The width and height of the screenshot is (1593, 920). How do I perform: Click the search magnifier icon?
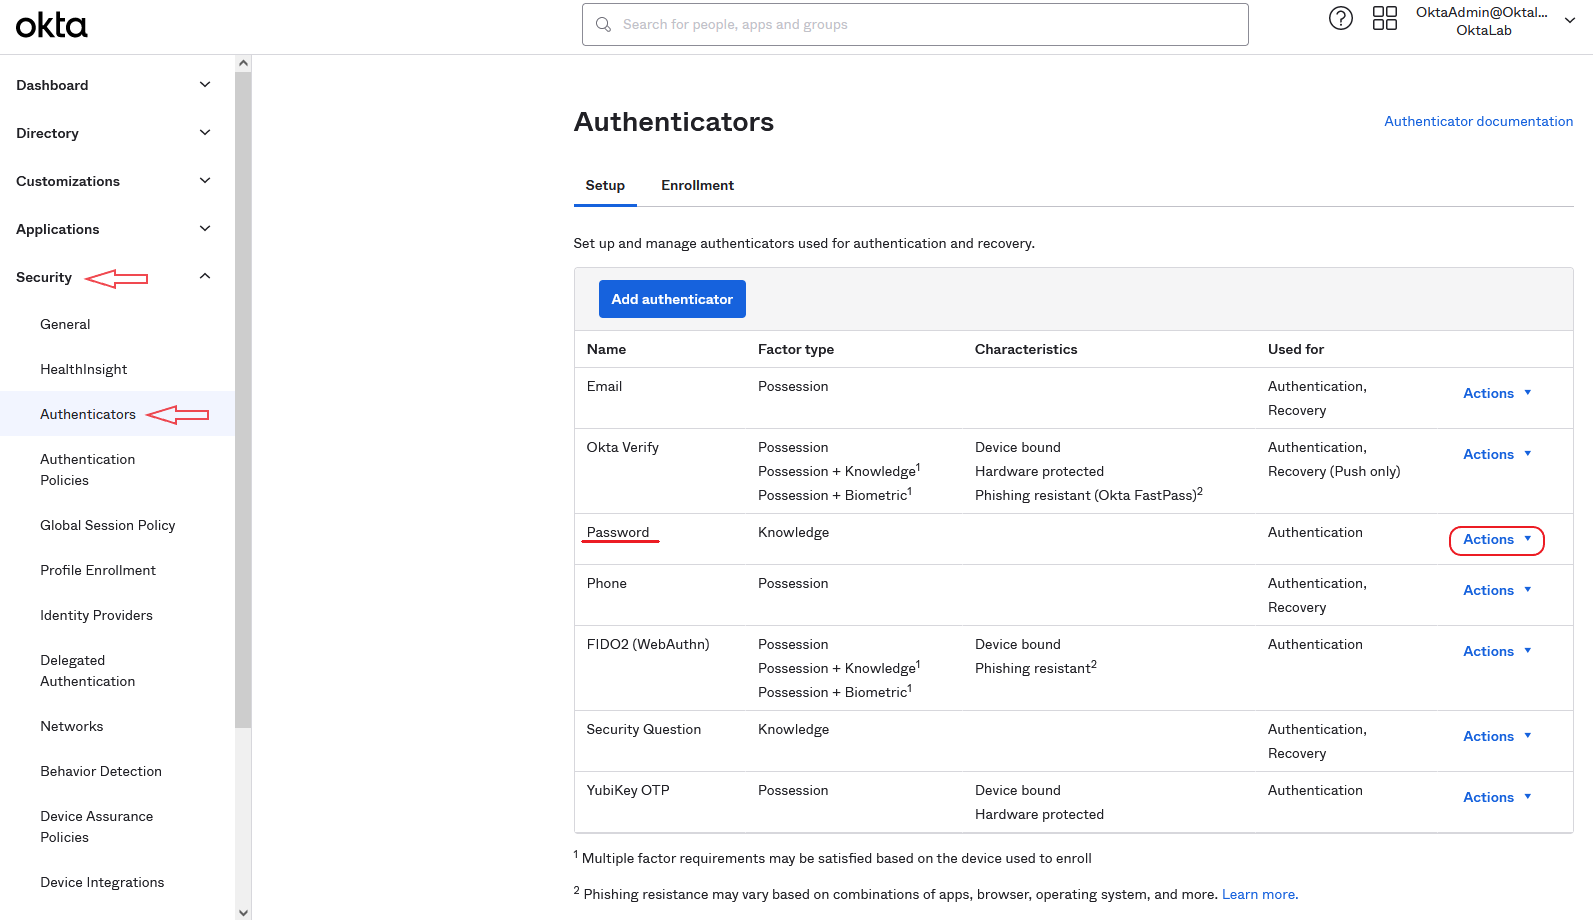pyautogui.click(x=603, y=25)
